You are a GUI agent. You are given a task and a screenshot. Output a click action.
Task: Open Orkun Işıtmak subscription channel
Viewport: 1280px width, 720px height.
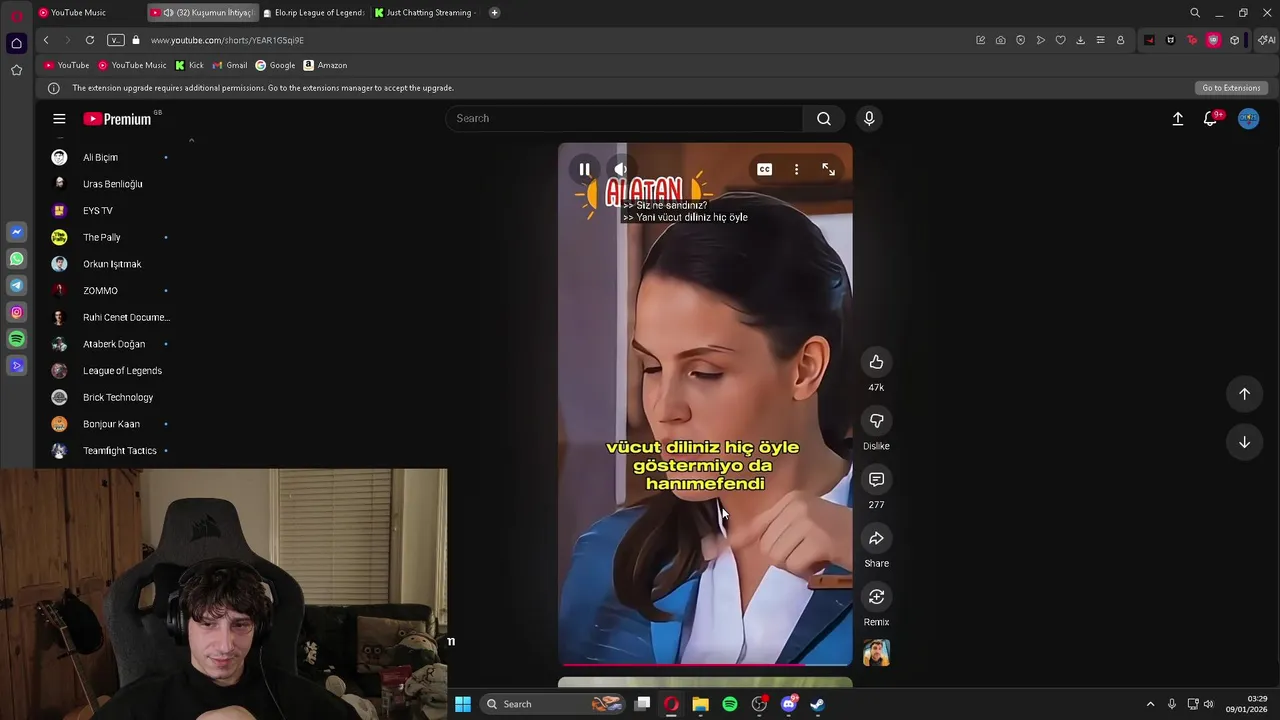pos(110,264)
